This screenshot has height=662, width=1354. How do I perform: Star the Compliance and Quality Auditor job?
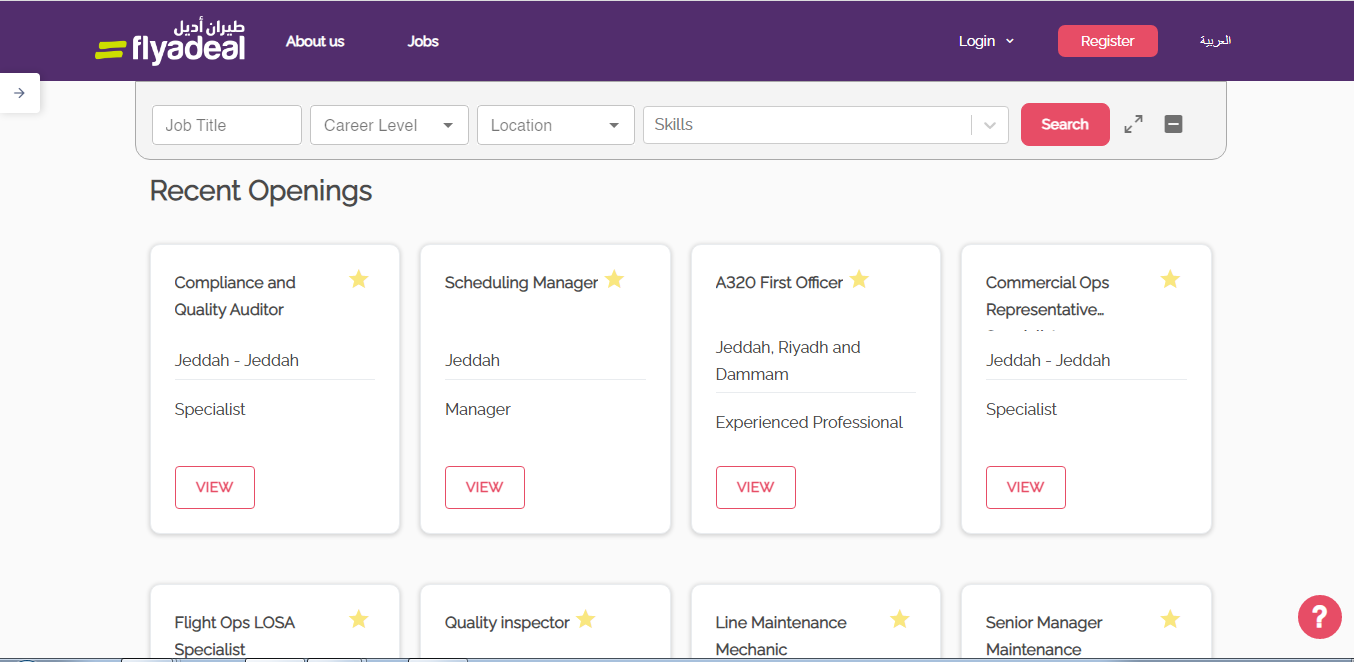pyautogui.click(x=359, y=279)
